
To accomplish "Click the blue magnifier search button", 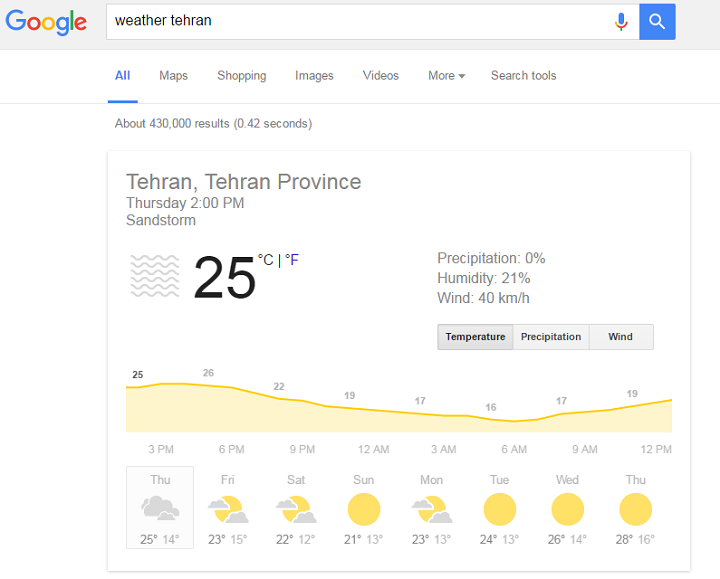I will coord(657,22).
